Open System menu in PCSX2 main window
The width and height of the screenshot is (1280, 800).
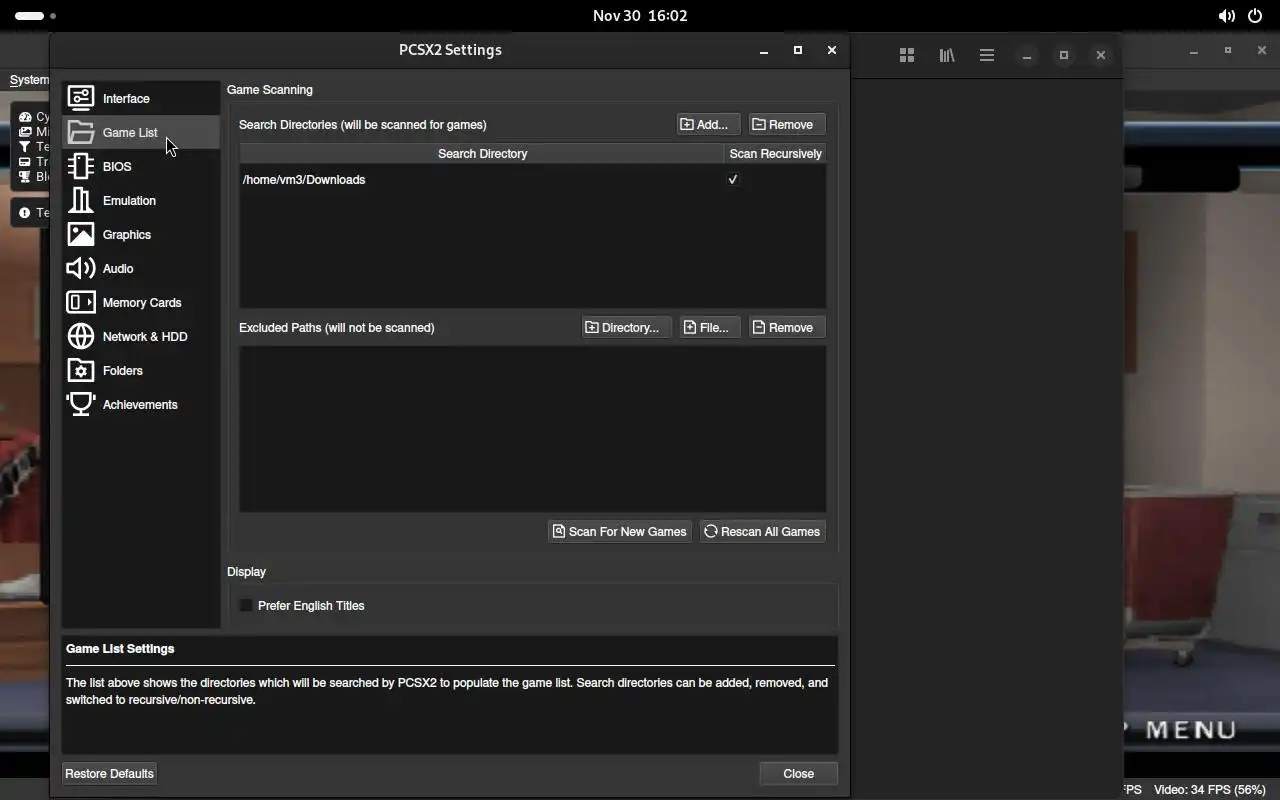(x=28, y=80)
